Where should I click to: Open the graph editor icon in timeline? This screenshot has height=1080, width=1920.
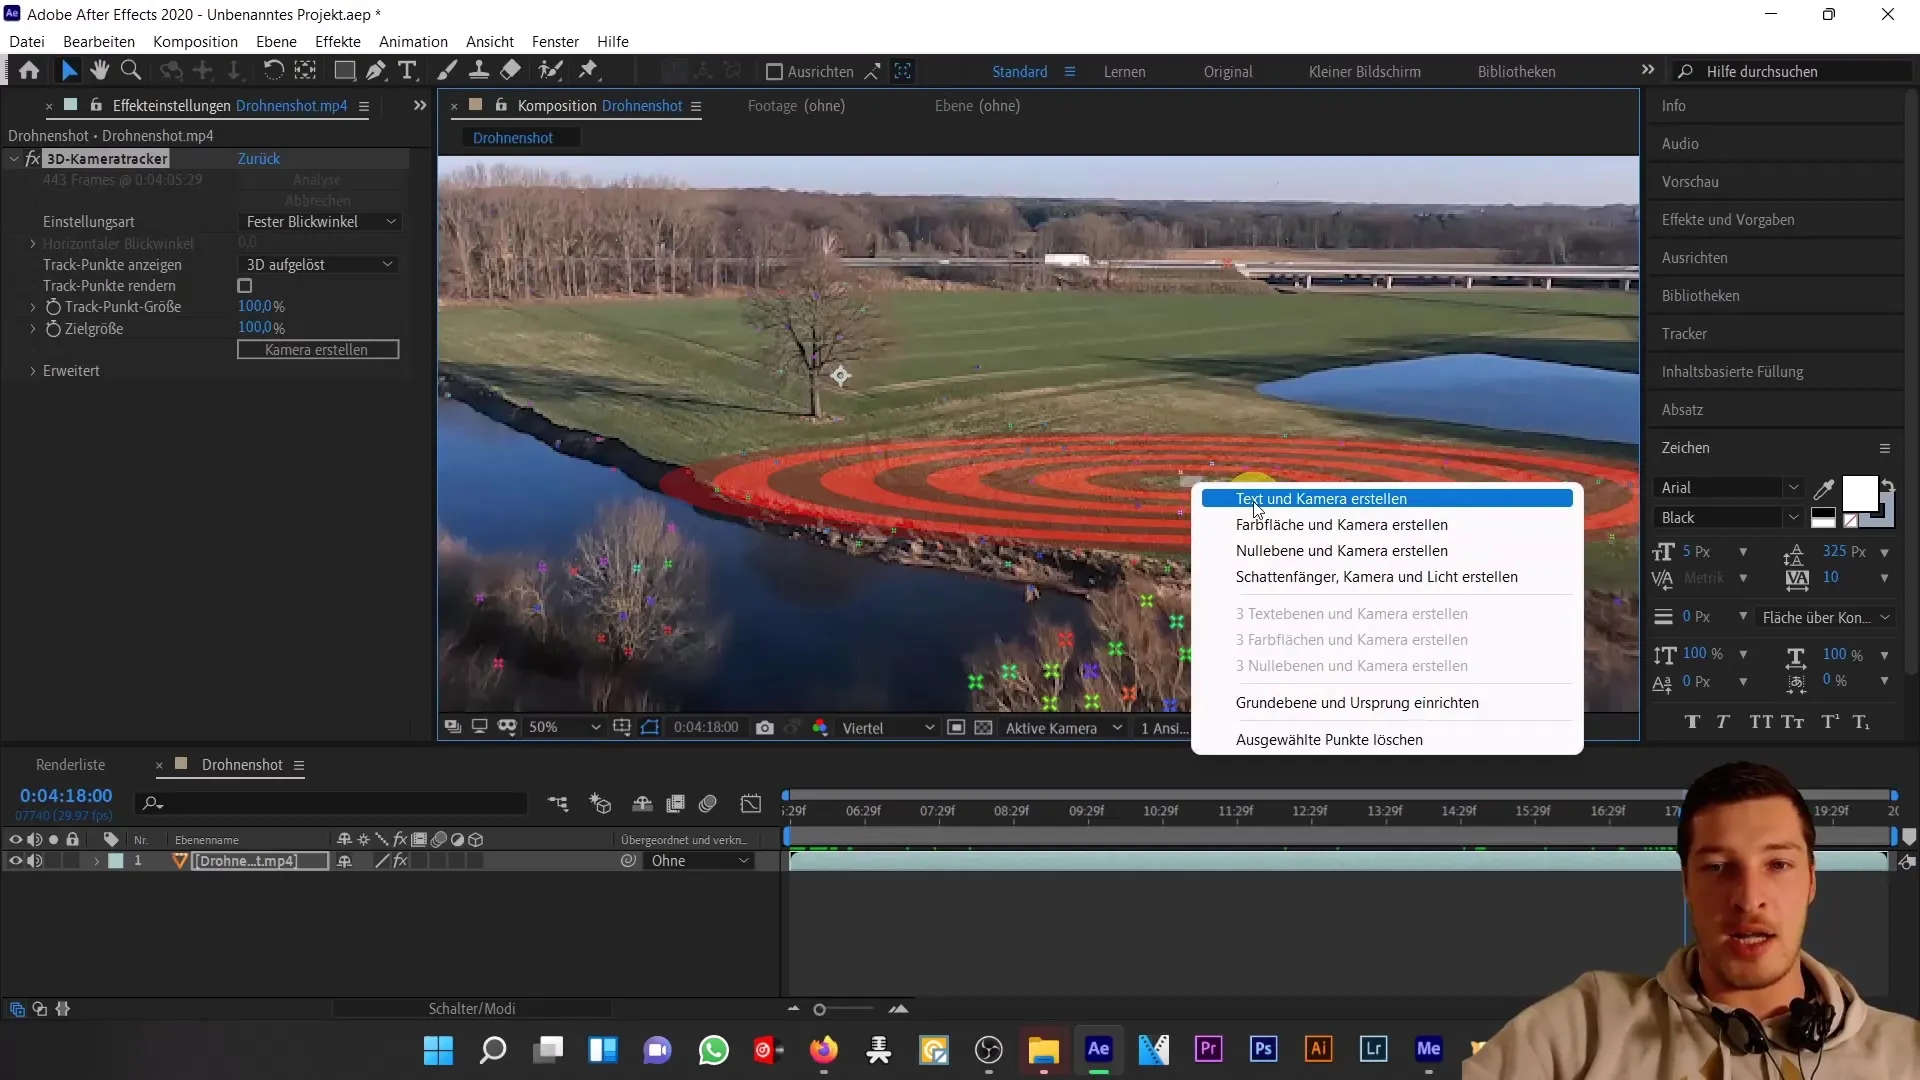click(x=751, y=804)
